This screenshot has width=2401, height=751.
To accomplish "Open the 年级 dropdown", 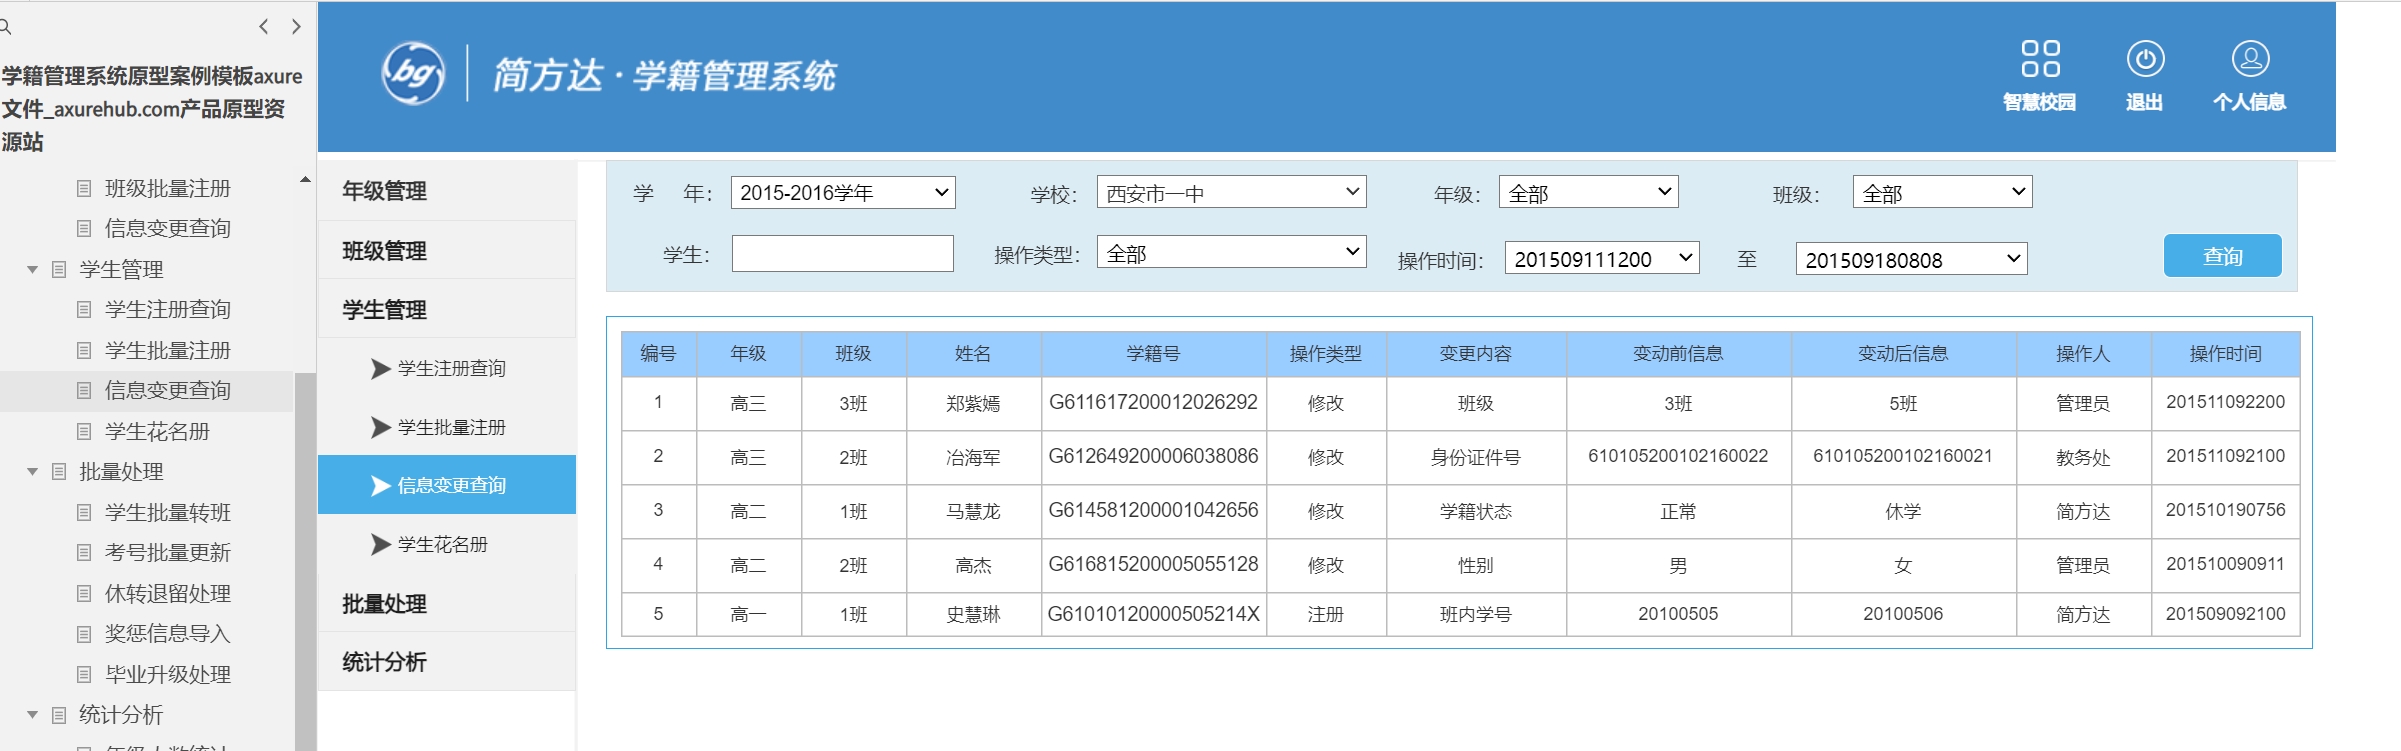I will pos(1588,192).
